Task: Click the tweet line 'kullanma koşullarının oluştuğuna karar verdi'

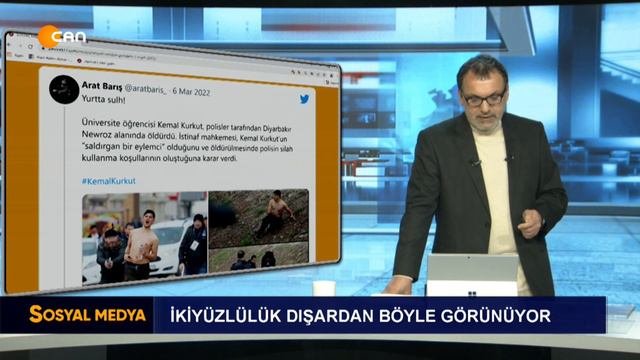Action: tap(159, 158)
